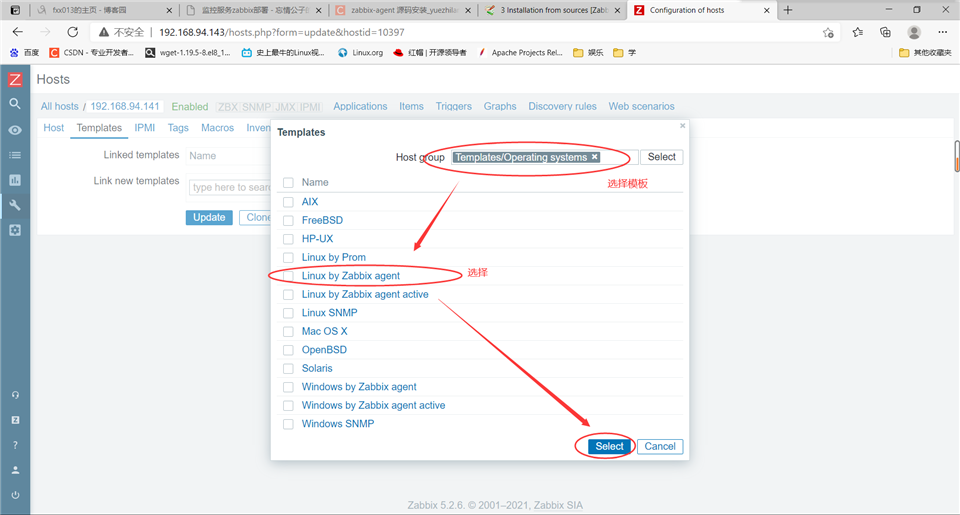Click the browser address bar URL
This screenshot has height=515, width=960.
[x=282, y=32]
